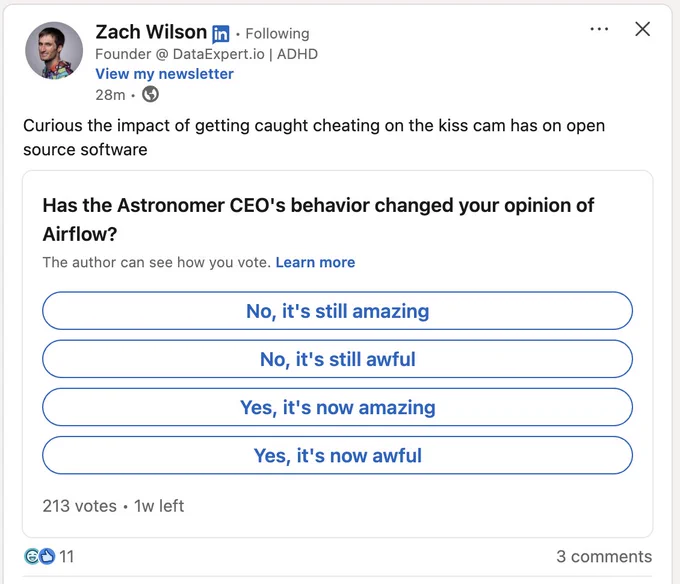The height and width of the screenshot is (584, 680).
Task: Click Zach Wilson's profile photo
Action: (54, 50)
